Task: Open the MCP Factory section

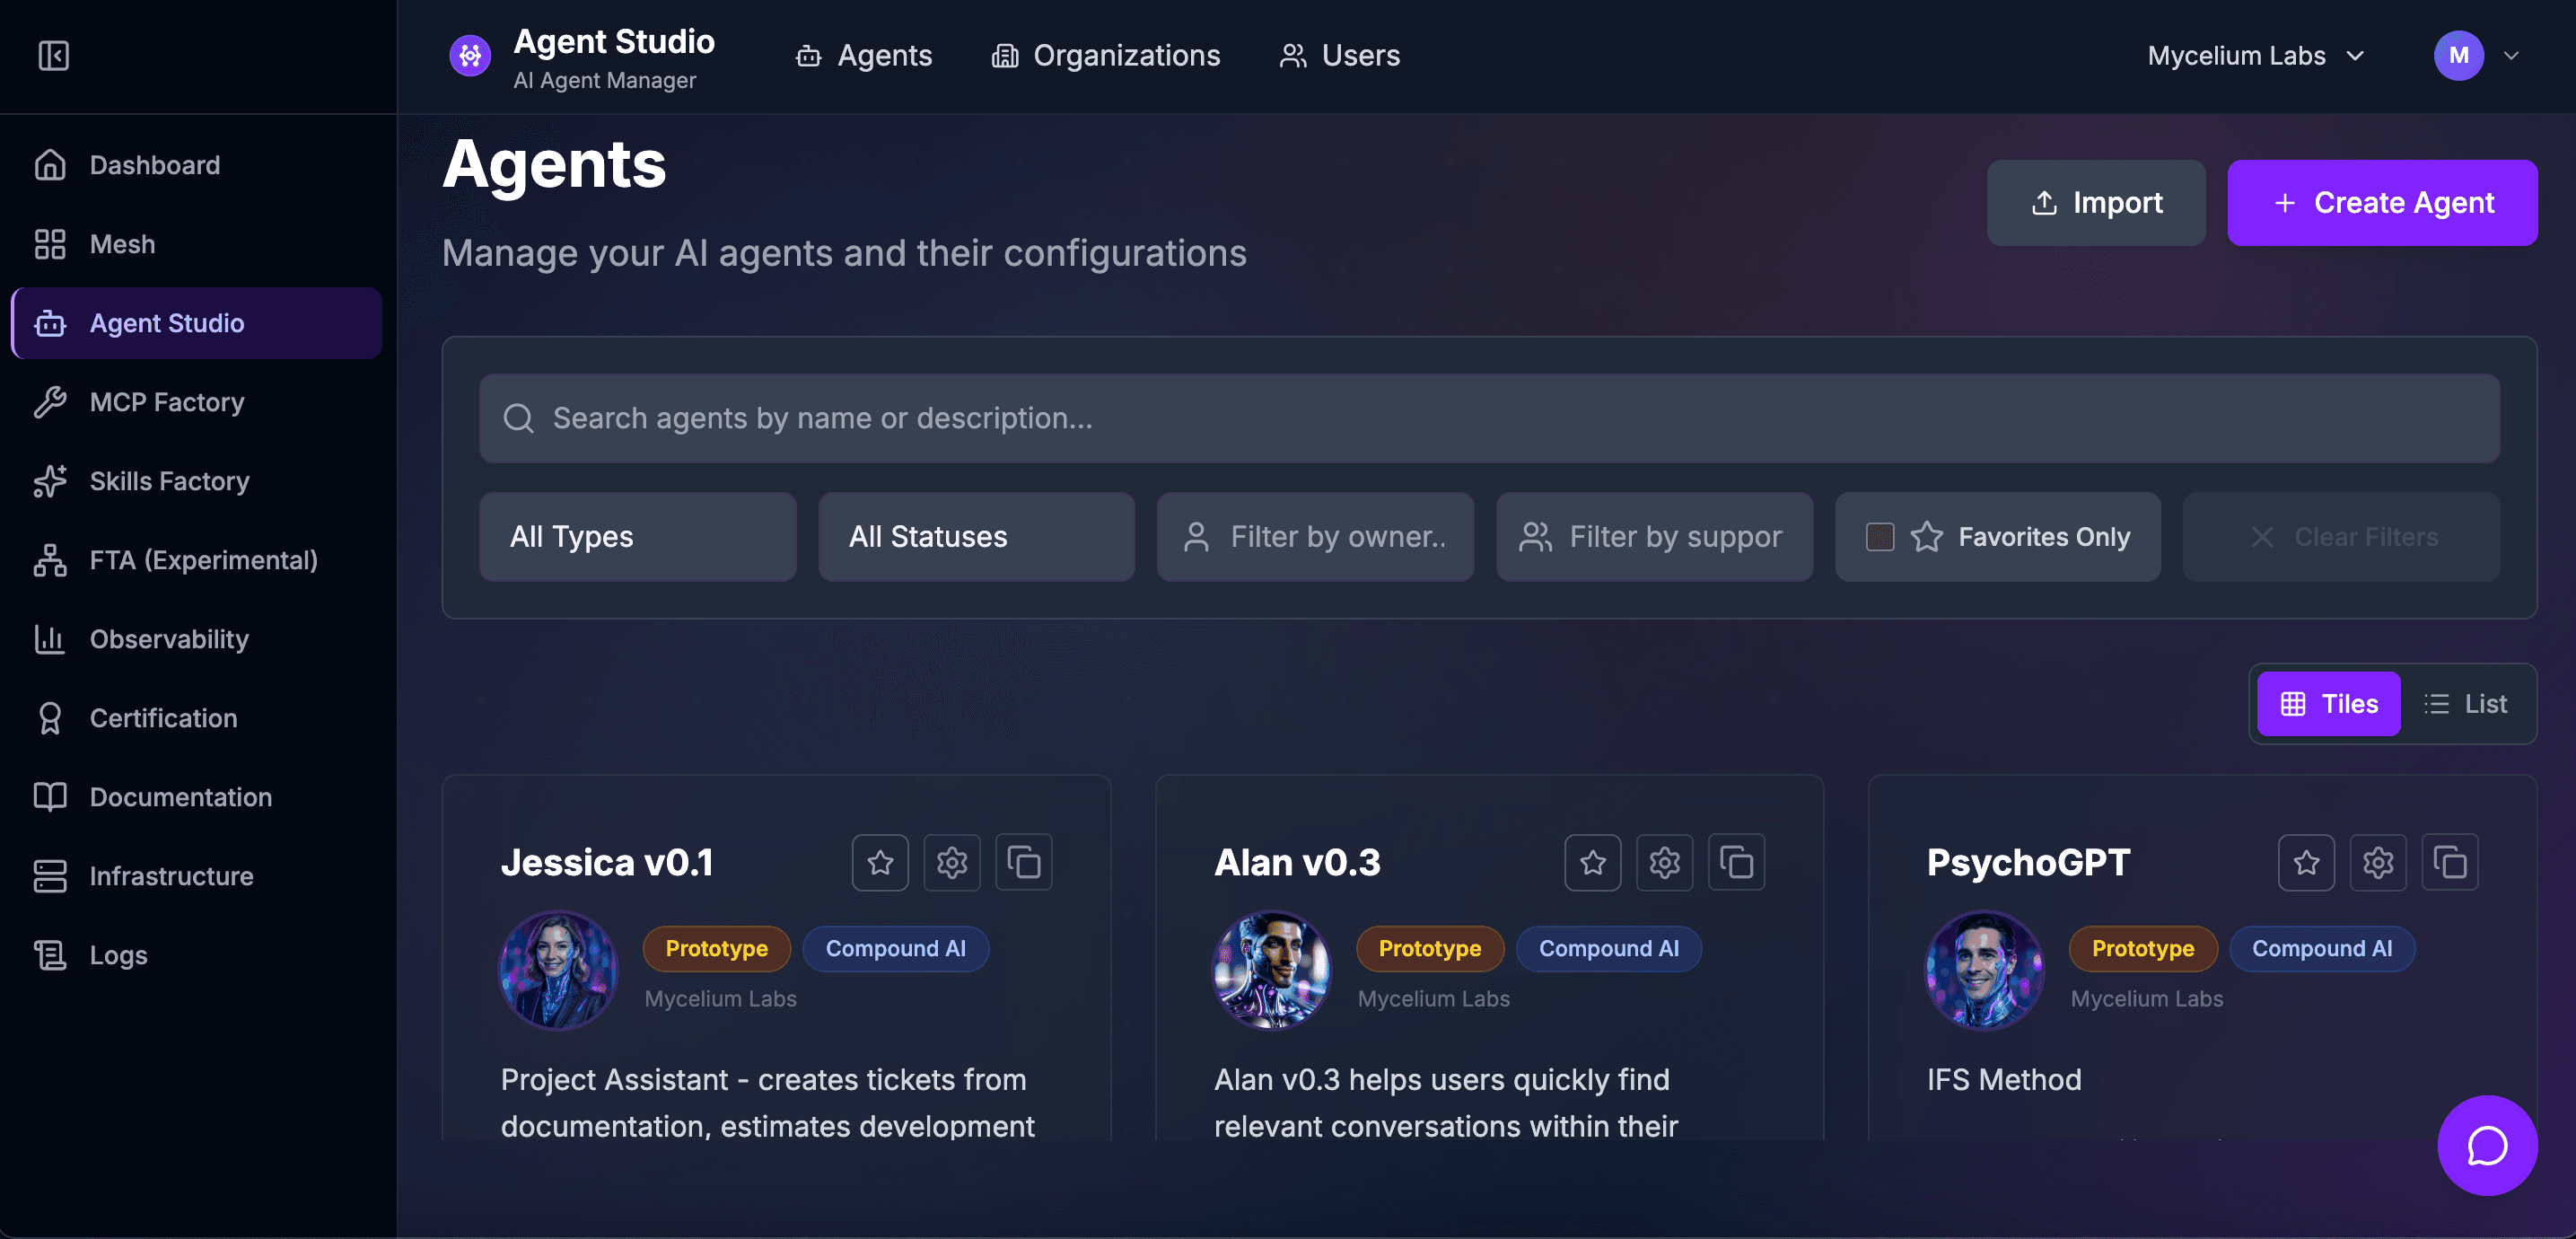Action: [x=165, y=402]
